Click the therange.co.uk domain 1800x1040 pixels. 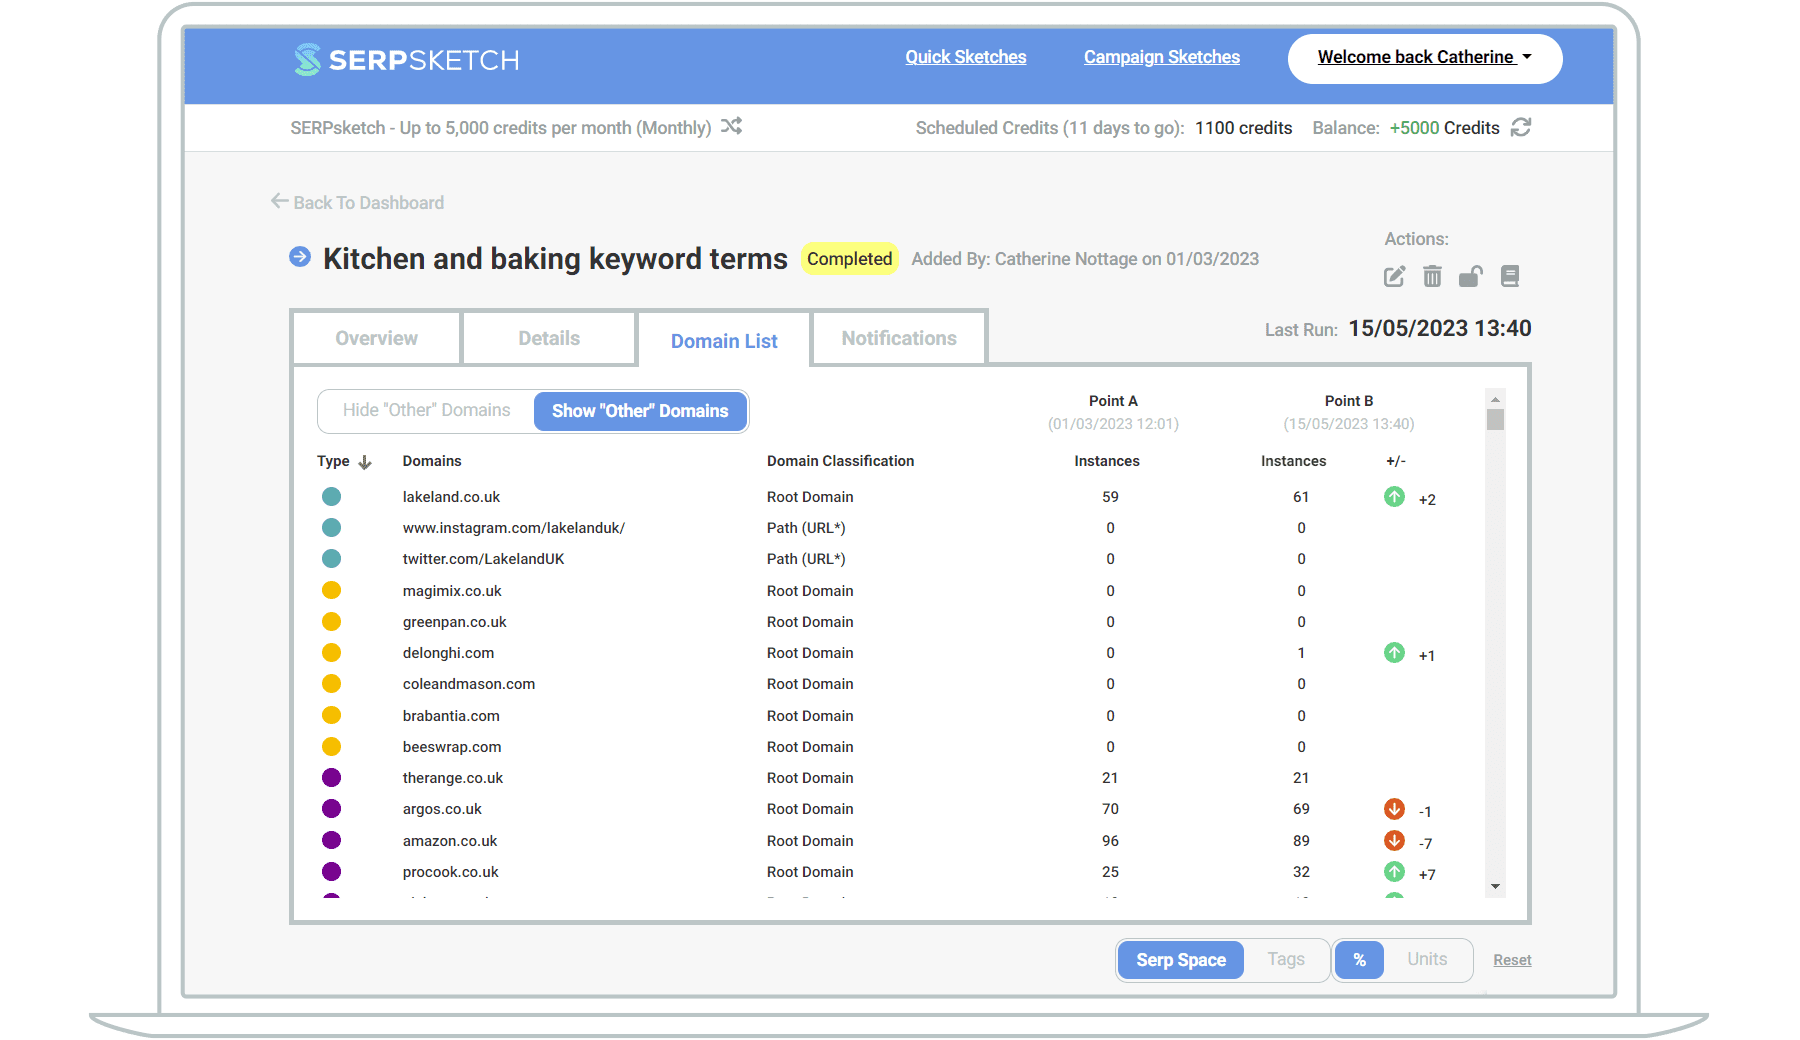(452, 778)
